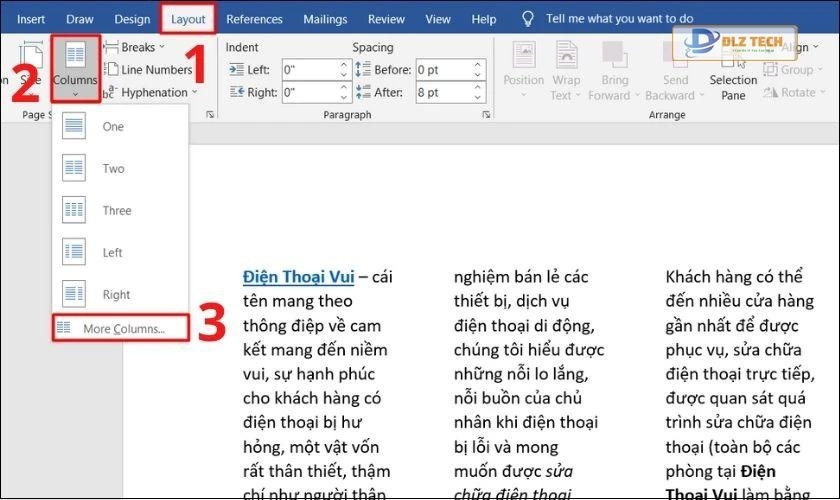Open the Insert tab
Screen dimensions: 840x500
[31, 19]
